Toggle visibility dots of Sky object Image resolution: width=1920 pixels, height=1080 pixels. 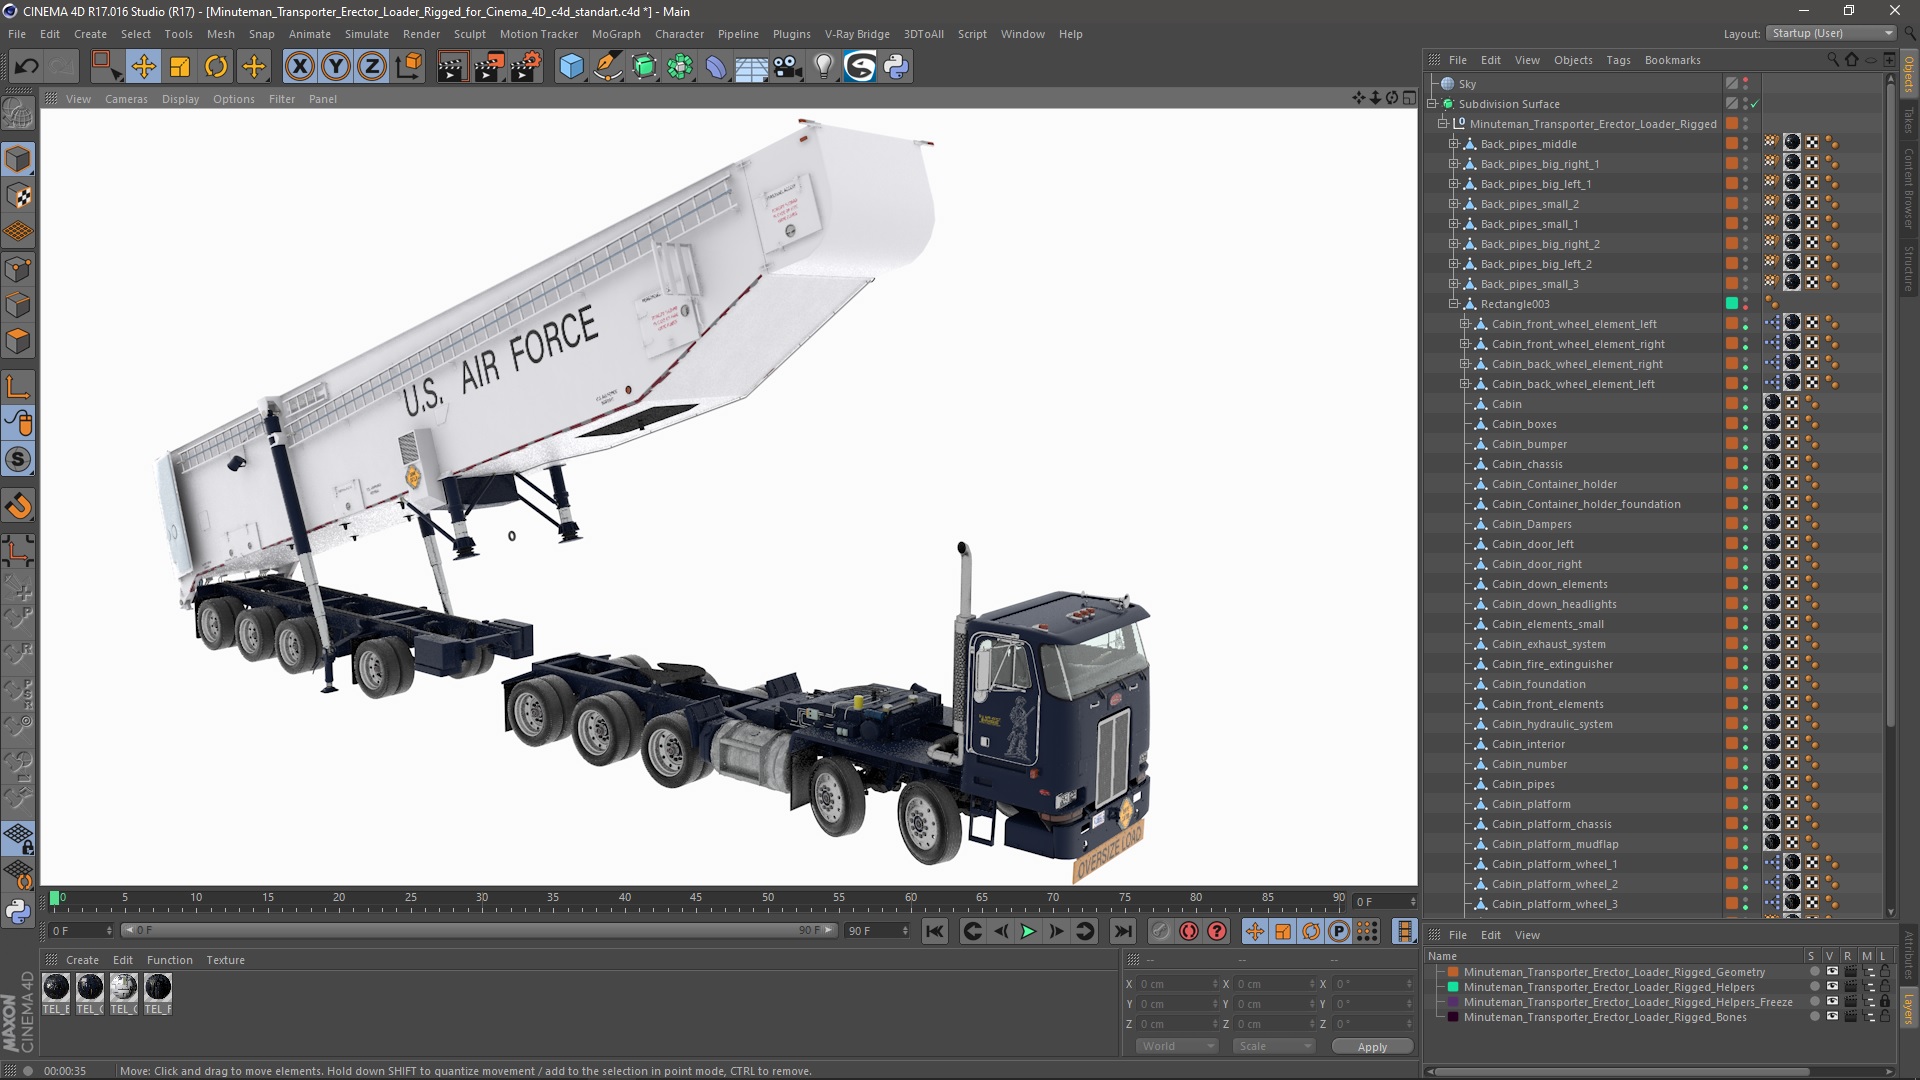pos(1746,84)
